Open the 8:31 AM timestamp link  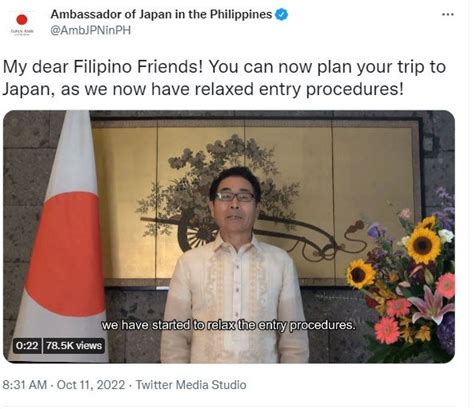25,385
